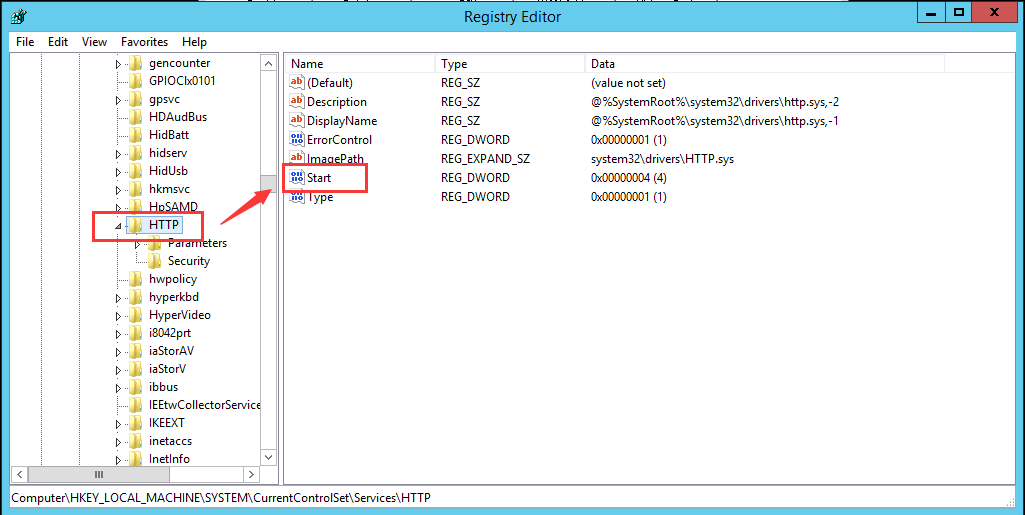Click the HidUsb folder icon
1025x515 pixels.
(x=135, y=171)
